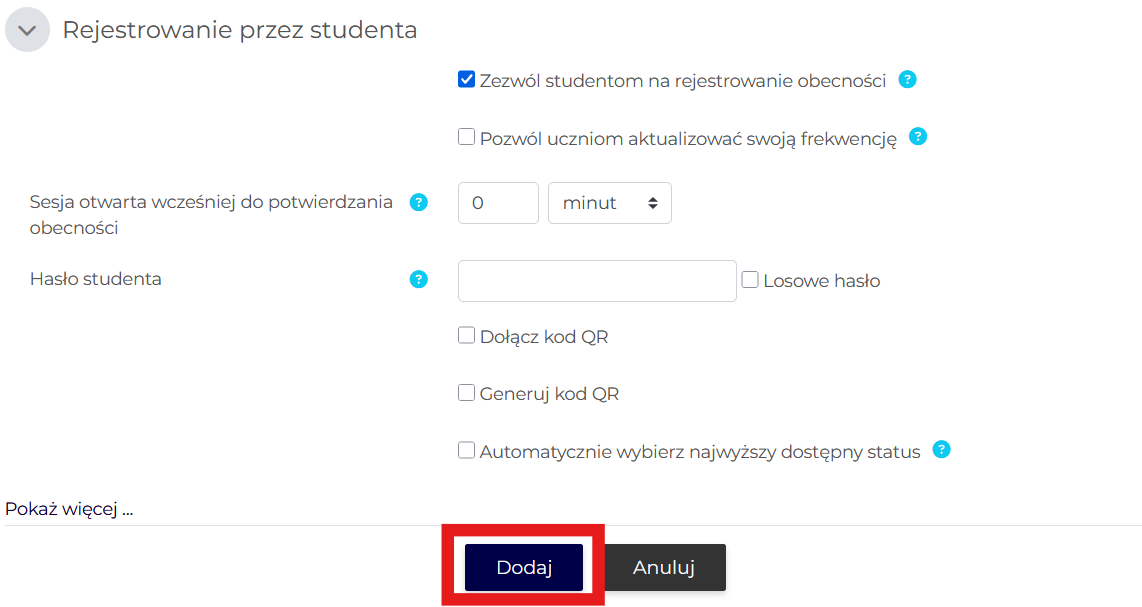Toggle 'Automatycznie wybierz najwyższy dostępny status' checkbox
The height and width of the screenshot is (607, 1142).
point(466,450)
